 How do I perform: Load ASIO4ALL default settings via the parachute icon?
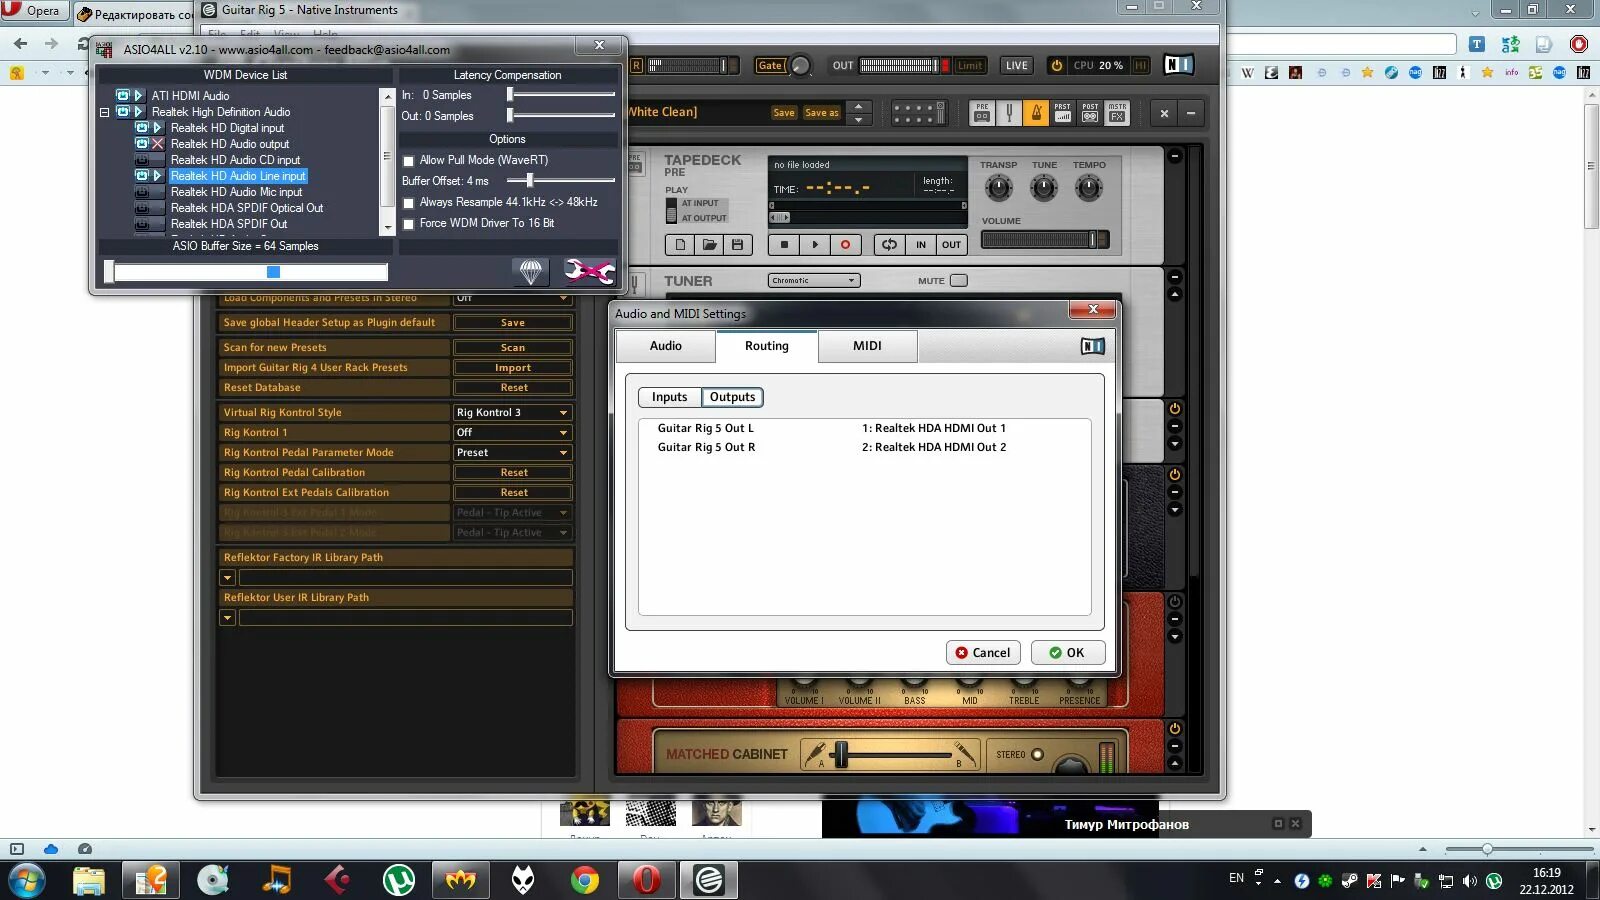pos(531,271)
